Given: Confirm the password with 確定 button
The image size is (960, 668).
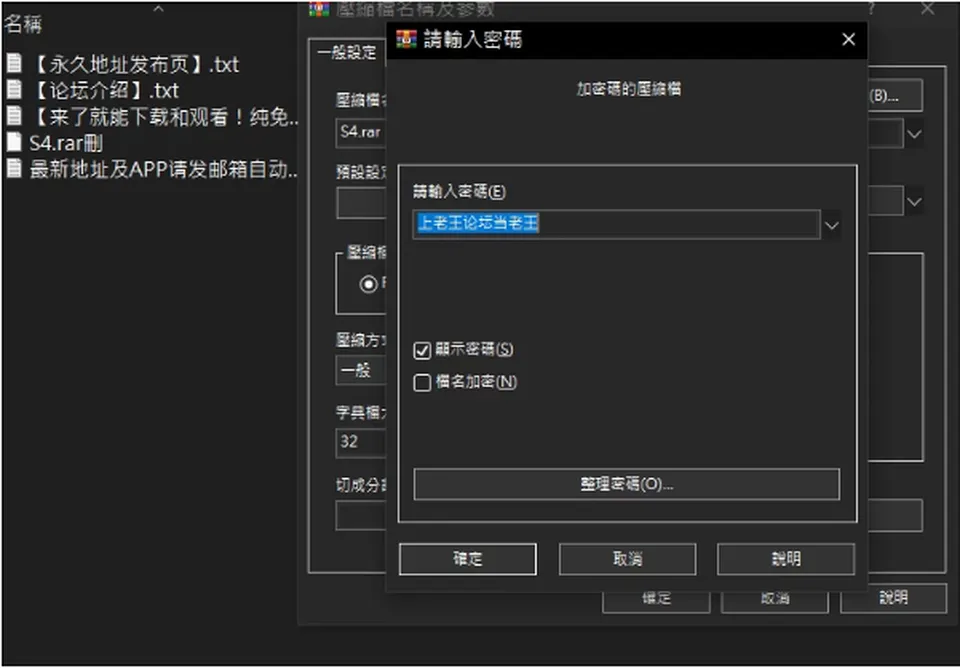Looking at the screenshot, I should coord(468,559).
